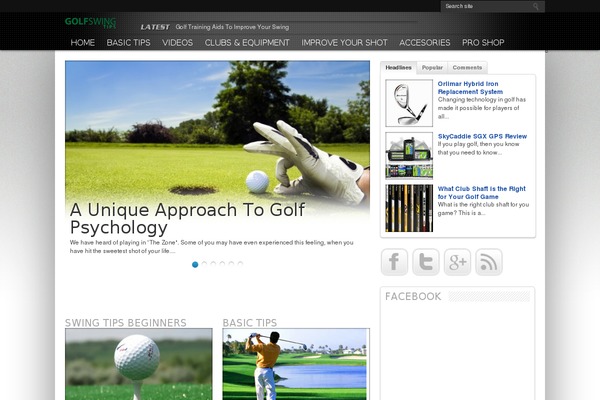The width and height of the screenshot is (600, 400).
Task: Open the HOME menu item
Action: coord(83,42)
